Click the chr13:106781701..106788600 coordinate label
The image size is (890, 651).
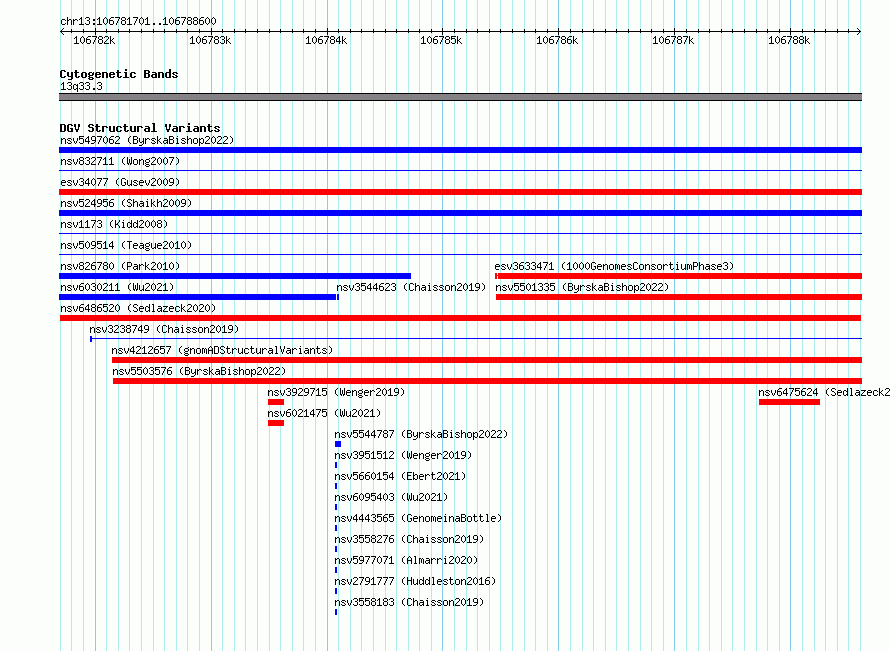[138, 21]
